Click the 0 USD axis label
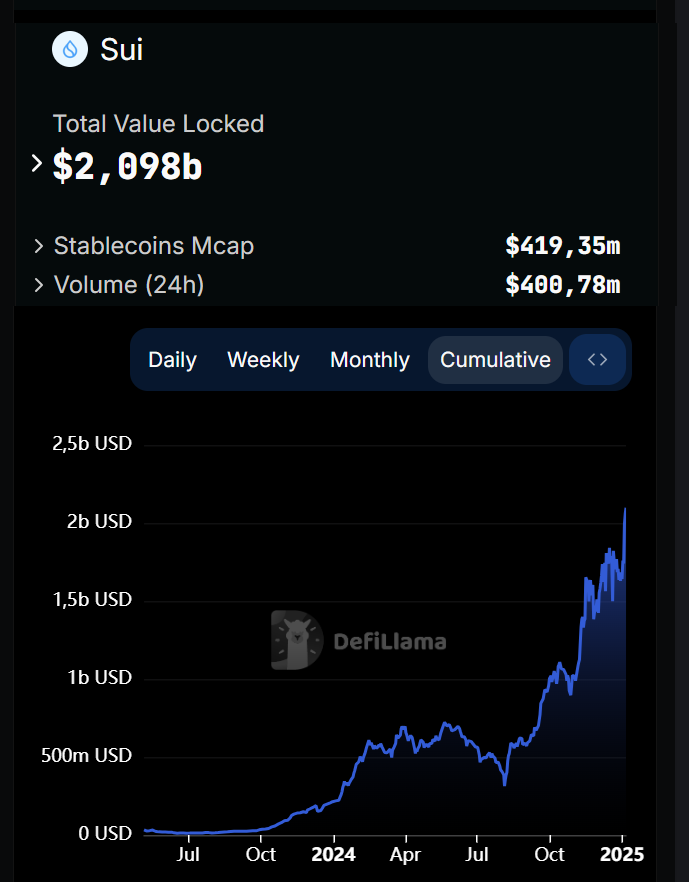Image resolution: width=689 pixels, height=882 pixels. tap(105, 833)
